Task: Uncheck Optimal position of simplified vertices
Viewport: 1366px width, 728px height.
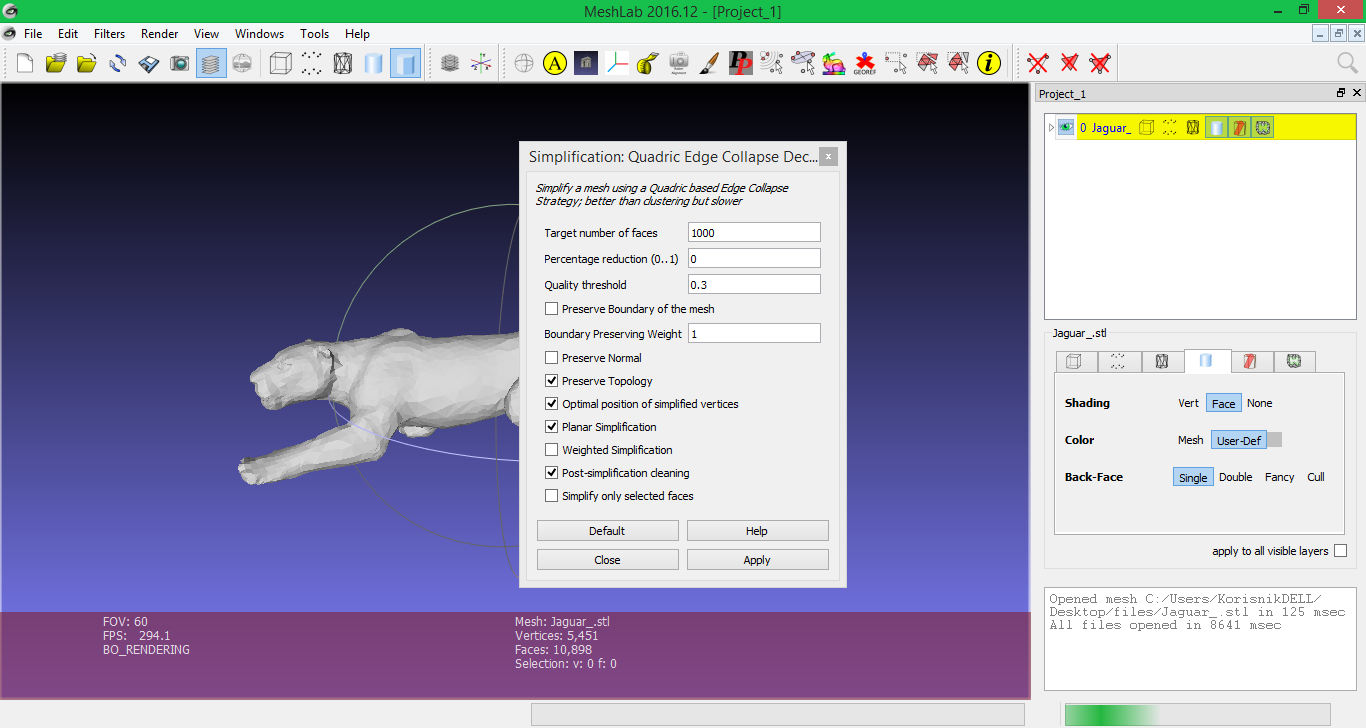Action: 551,404
